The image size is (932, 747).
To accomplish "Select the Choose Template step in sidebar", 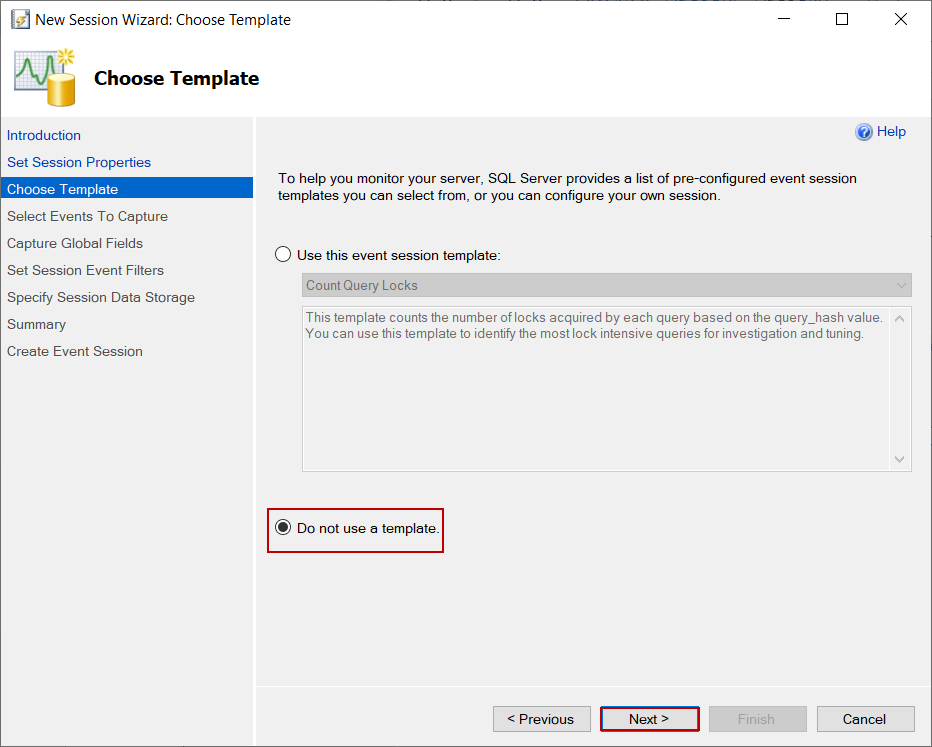I will click(62, 189).
